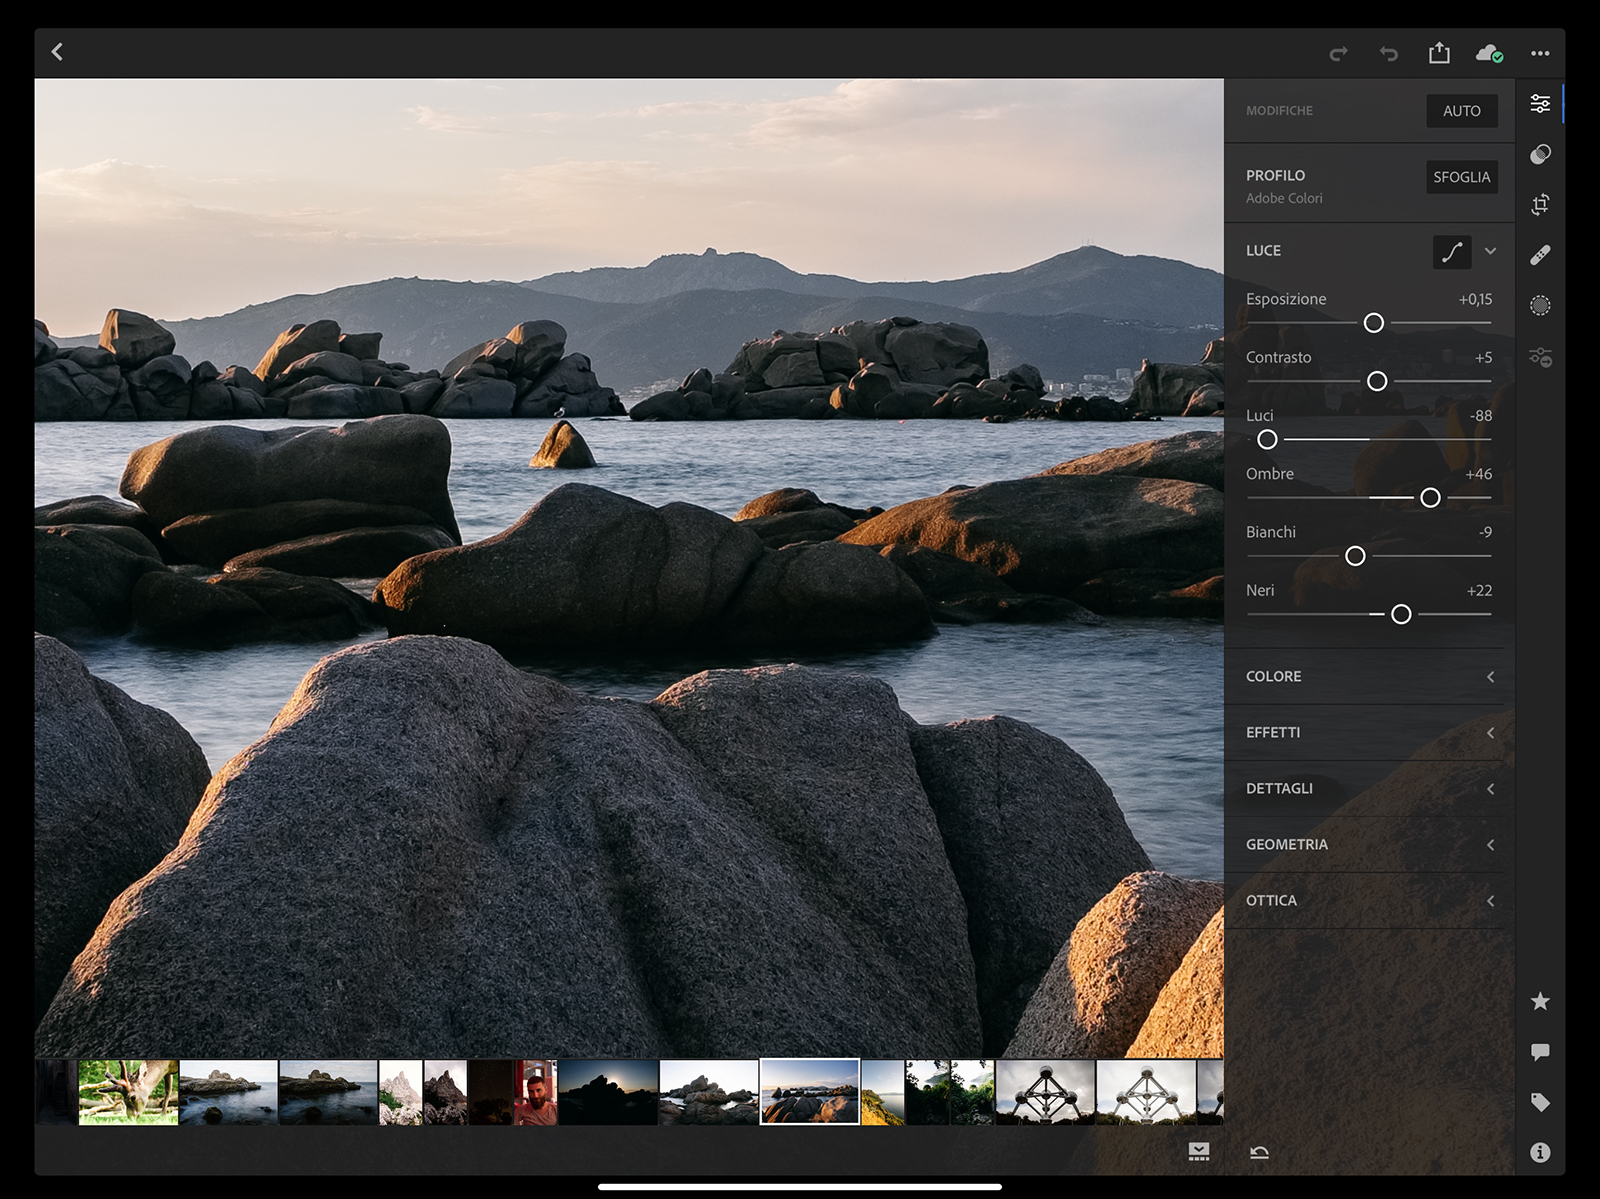Open the crop and rotate tool
The image size is (1600, 1199).
coord(1540,205)
